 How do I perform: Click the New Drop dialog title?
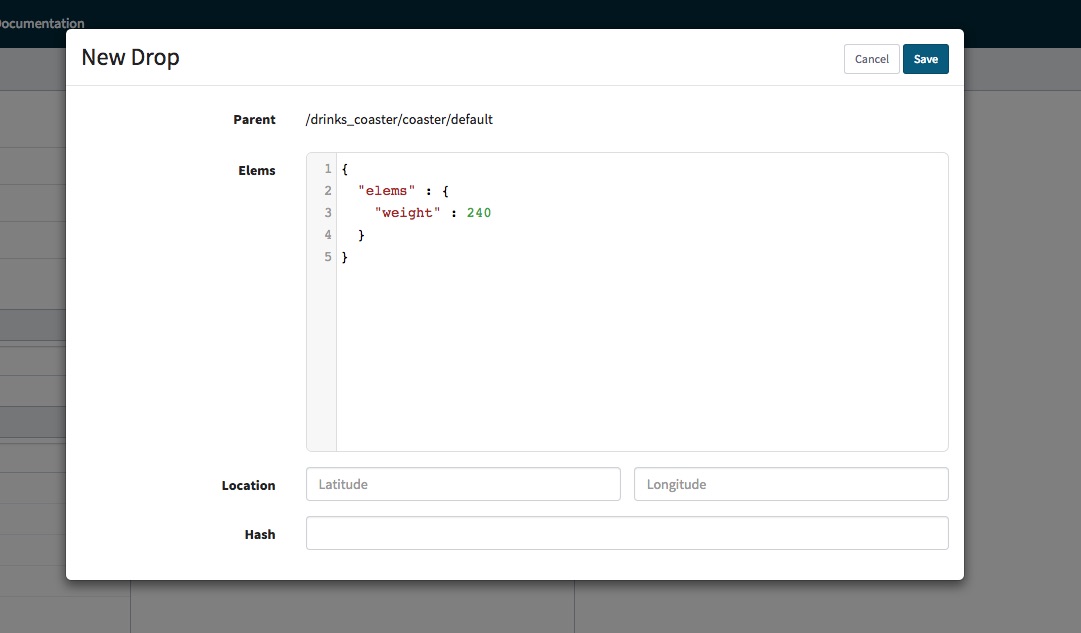130,57
